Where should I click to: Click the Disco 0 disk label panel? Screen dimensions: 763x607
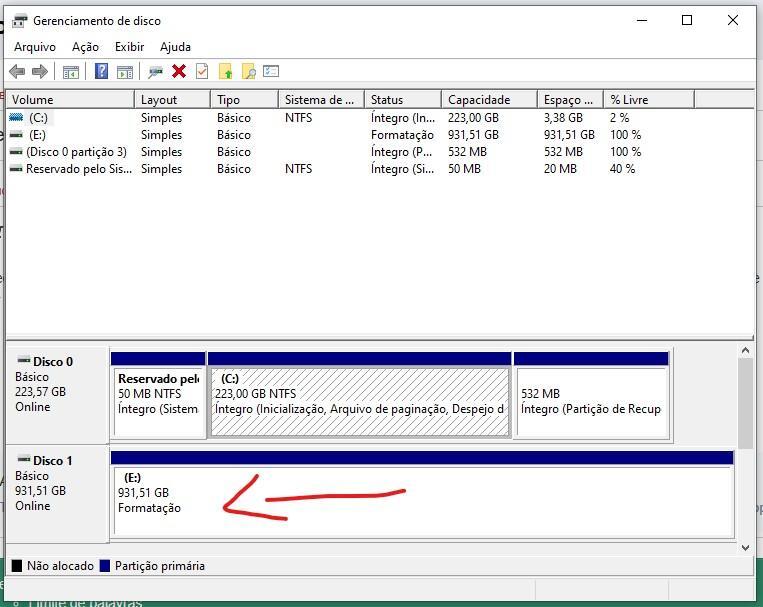tap(57, 394)
